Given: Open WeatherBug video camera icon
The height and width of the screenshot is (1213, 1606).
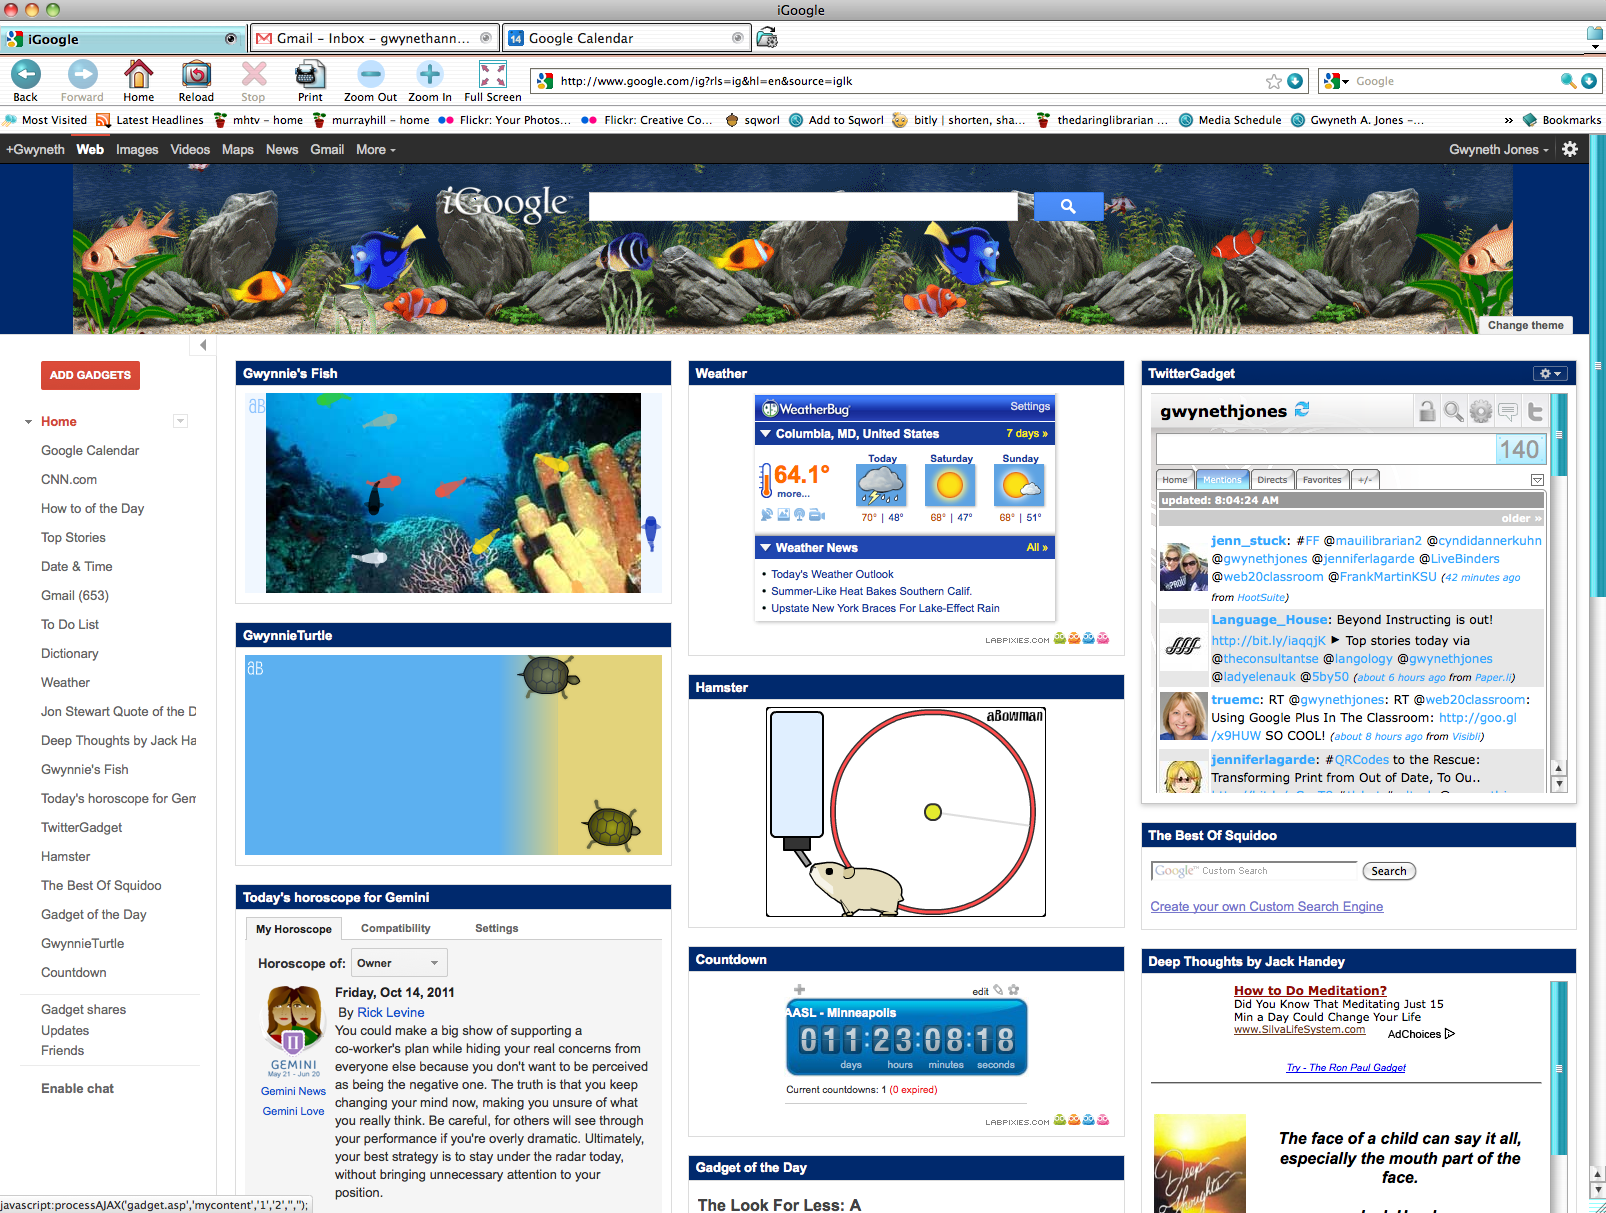Looking at the screenshot, I should click(817, 514).
